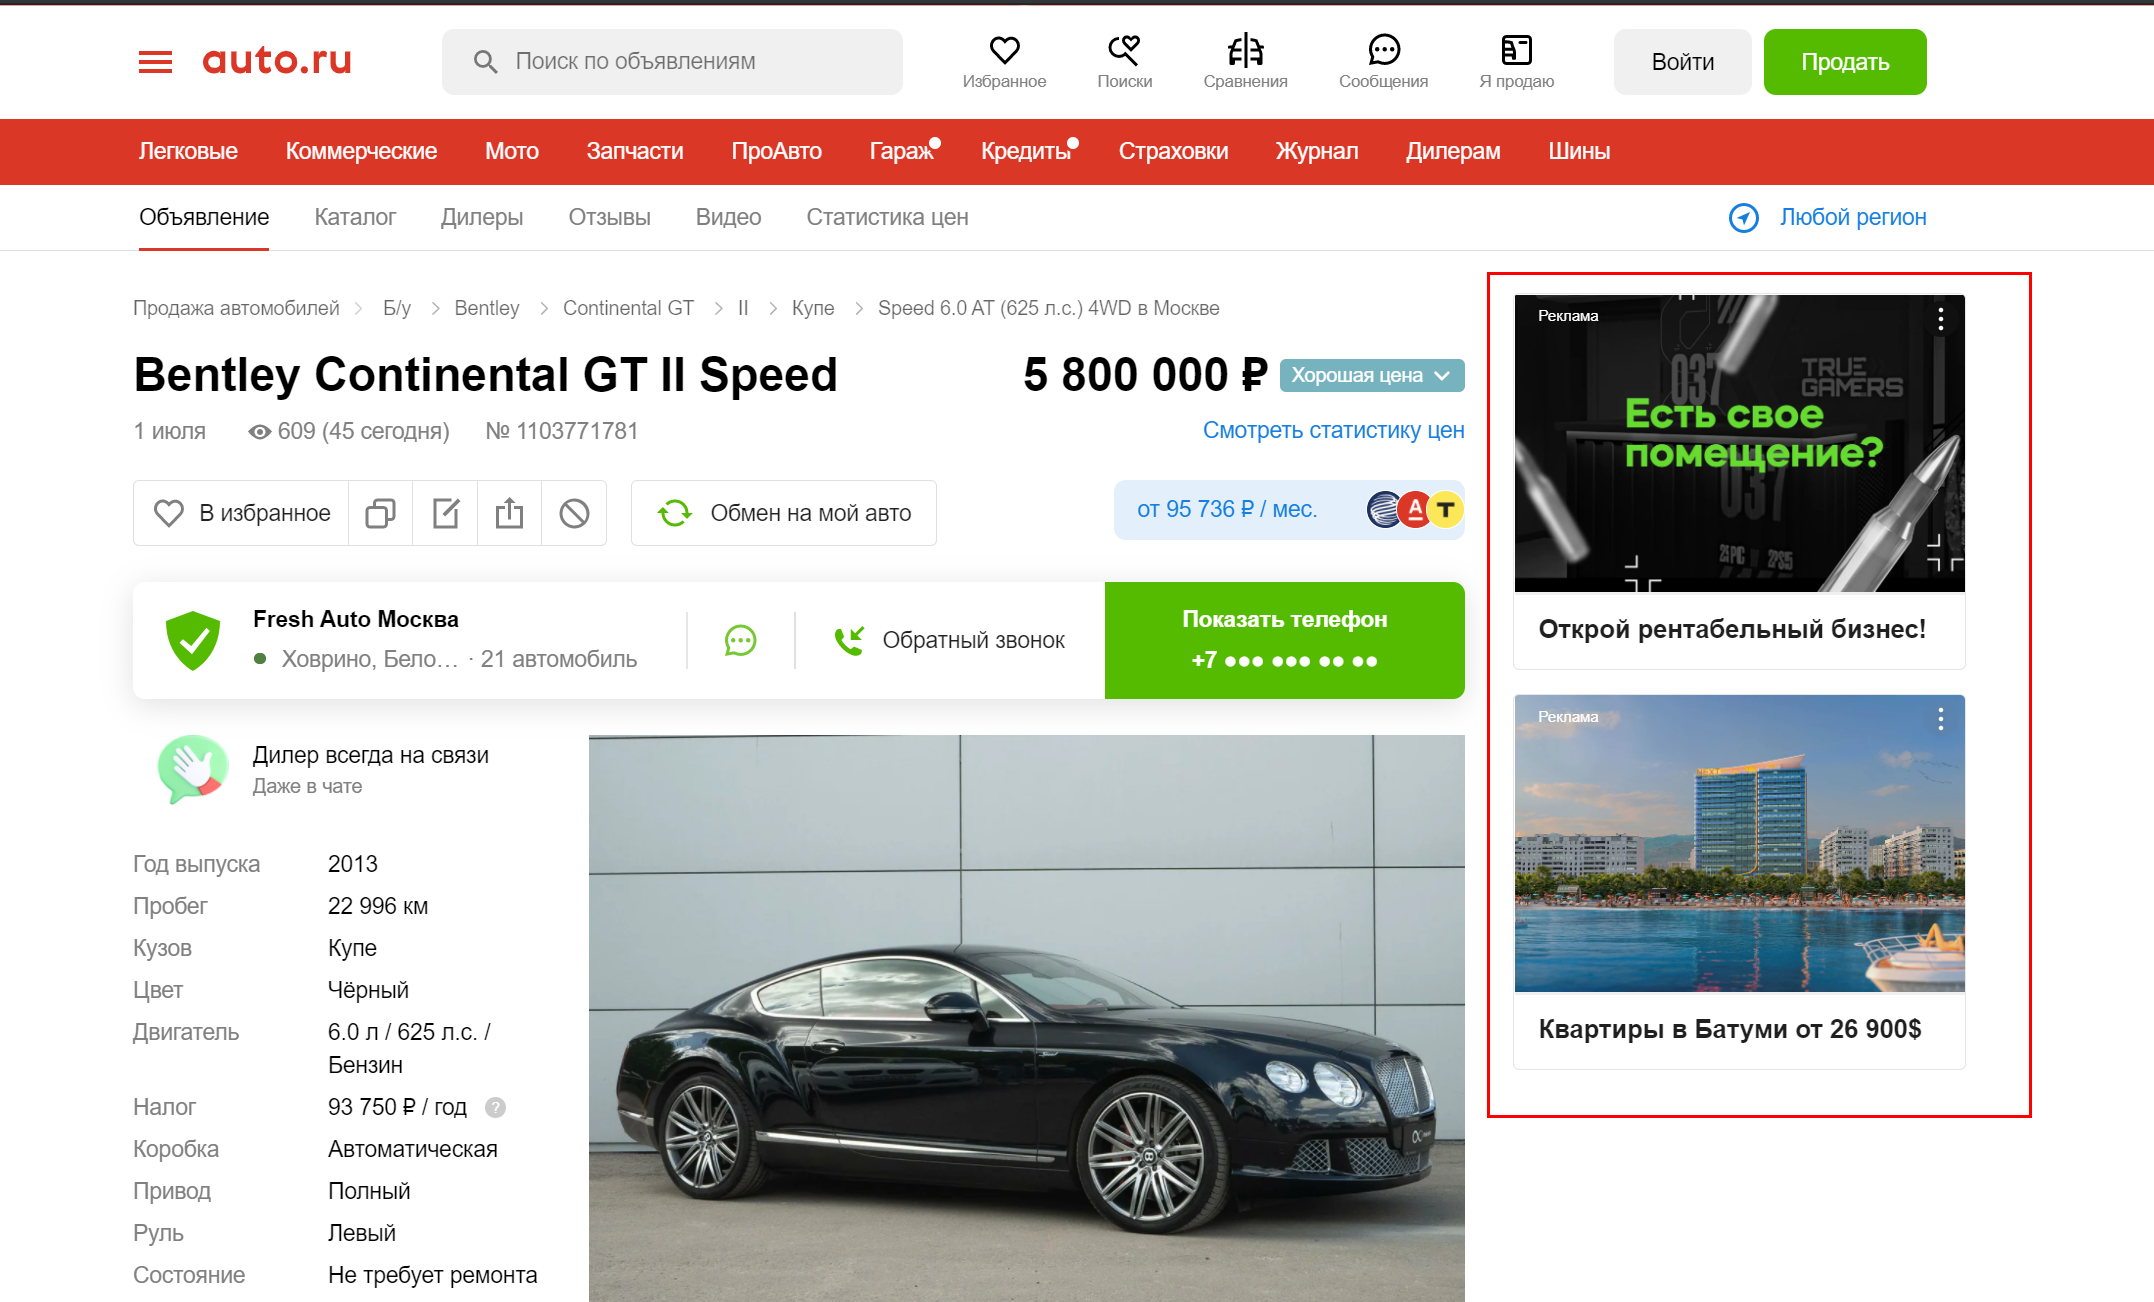Switch to Статистика цен tab

(887, 217)
